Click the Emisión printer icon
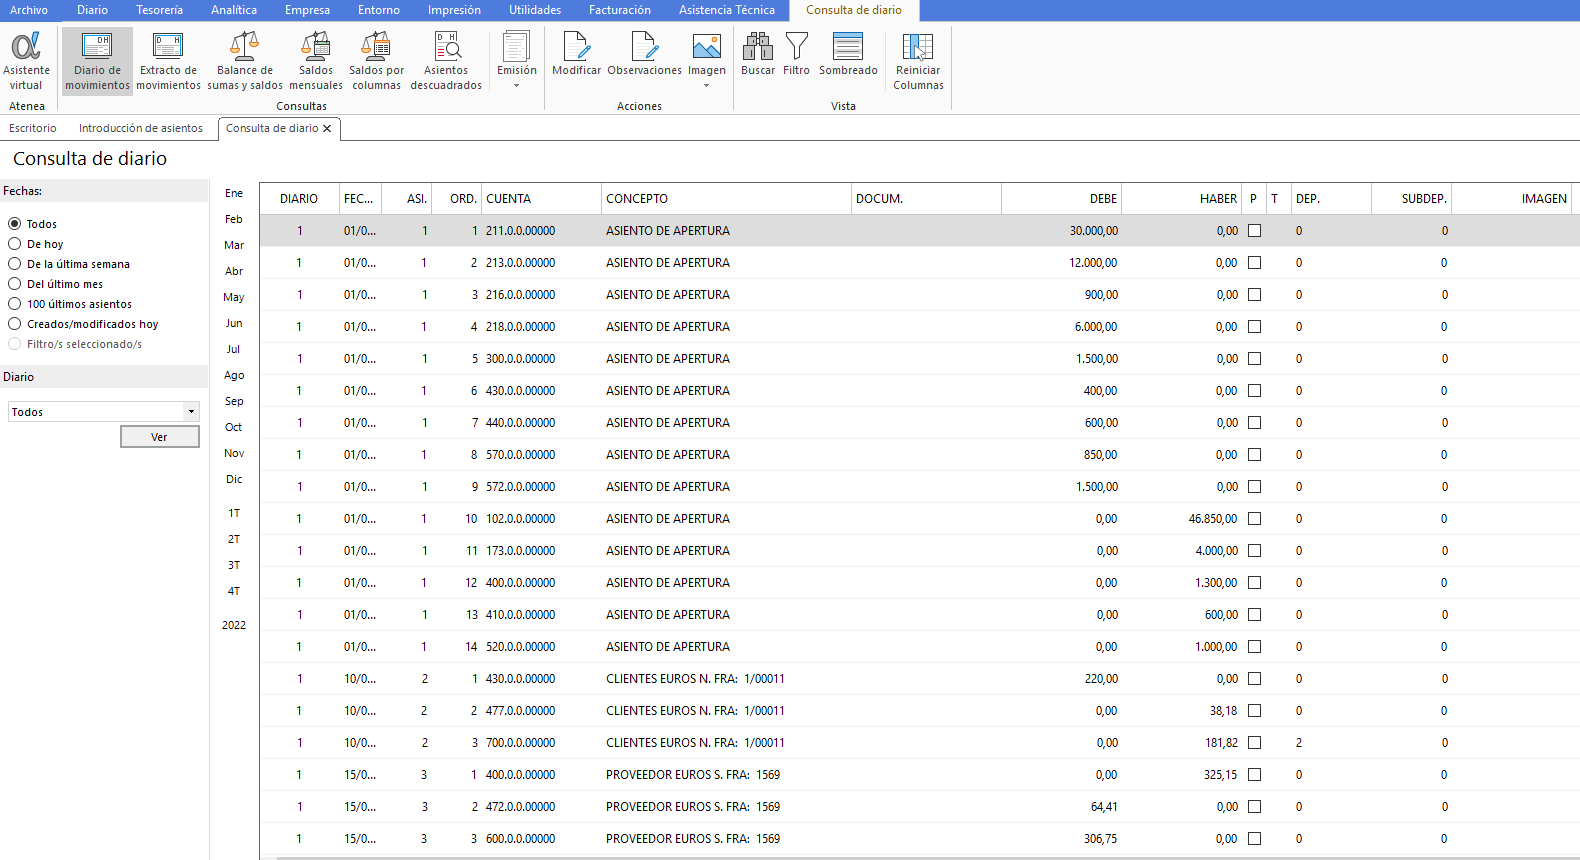Screen dimensions: 1580x860 [516, 46]
